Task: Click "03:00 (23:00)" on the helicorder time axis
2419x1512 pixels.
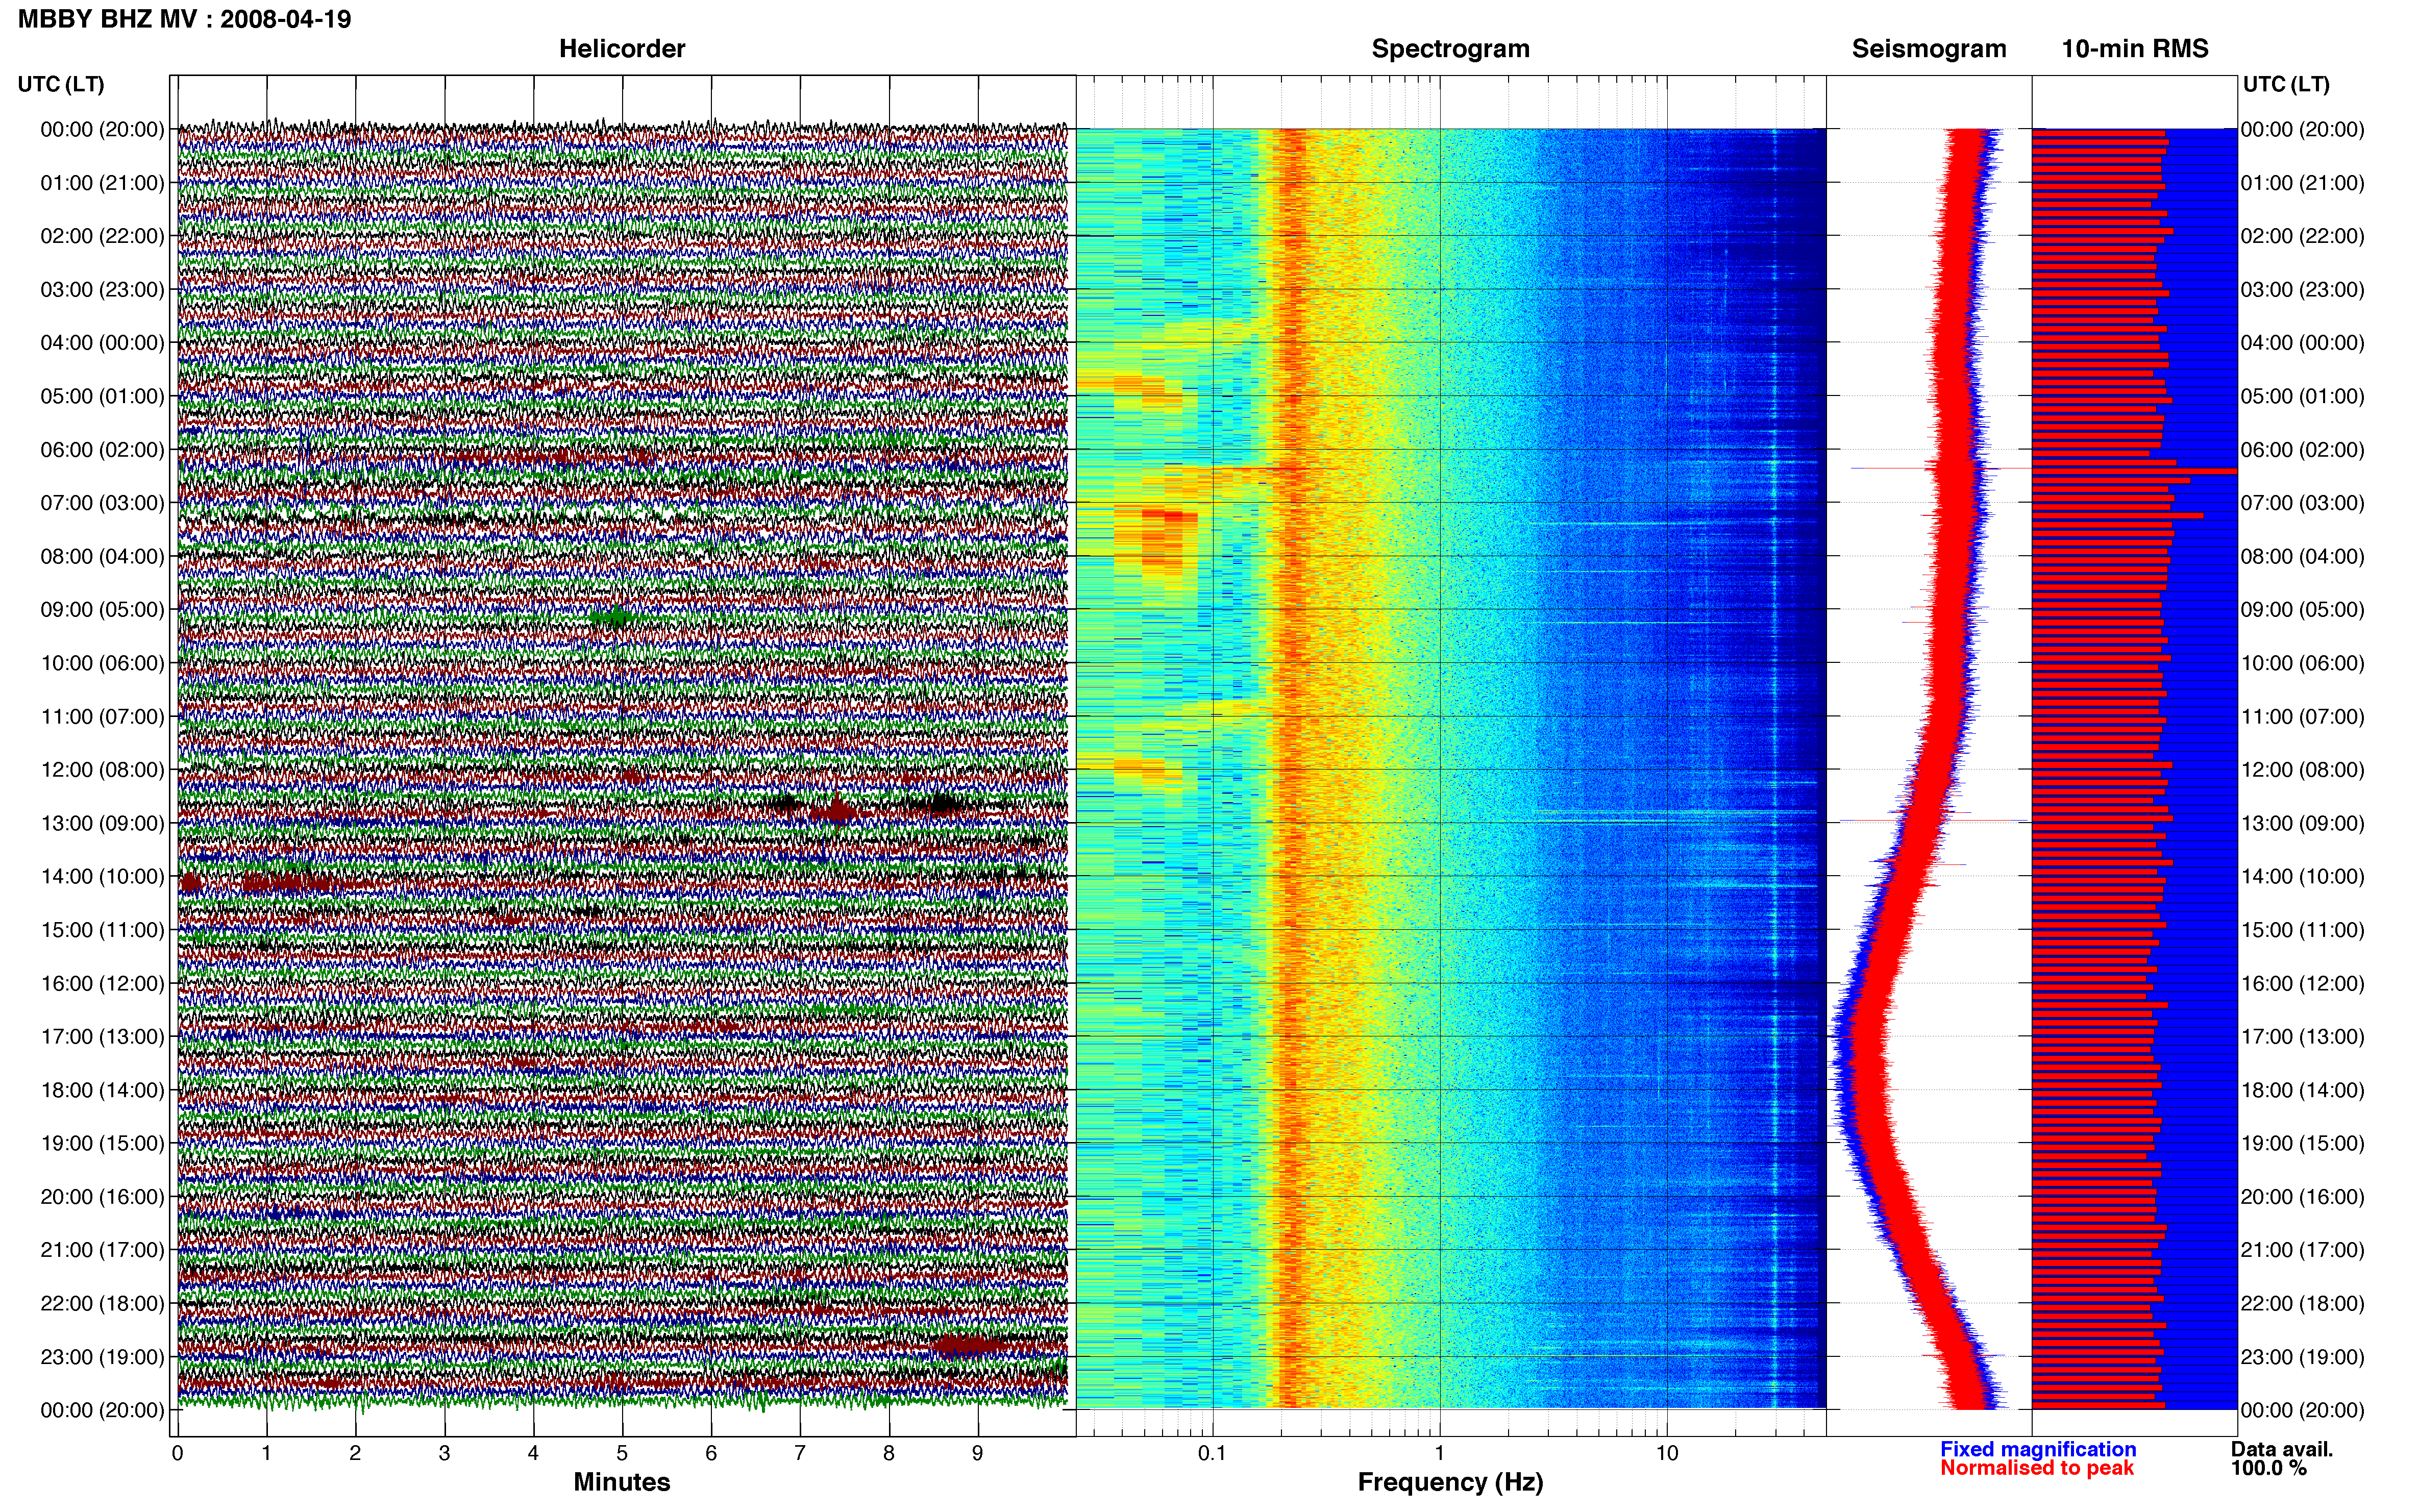Action: click(102, 290)
